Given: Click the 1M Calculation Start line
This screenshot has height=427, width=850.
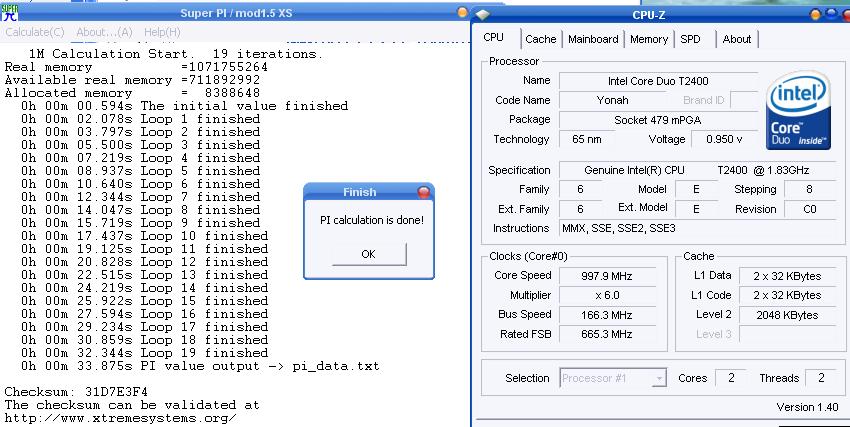Looking at the screenshot, I should tap(175, 54).
